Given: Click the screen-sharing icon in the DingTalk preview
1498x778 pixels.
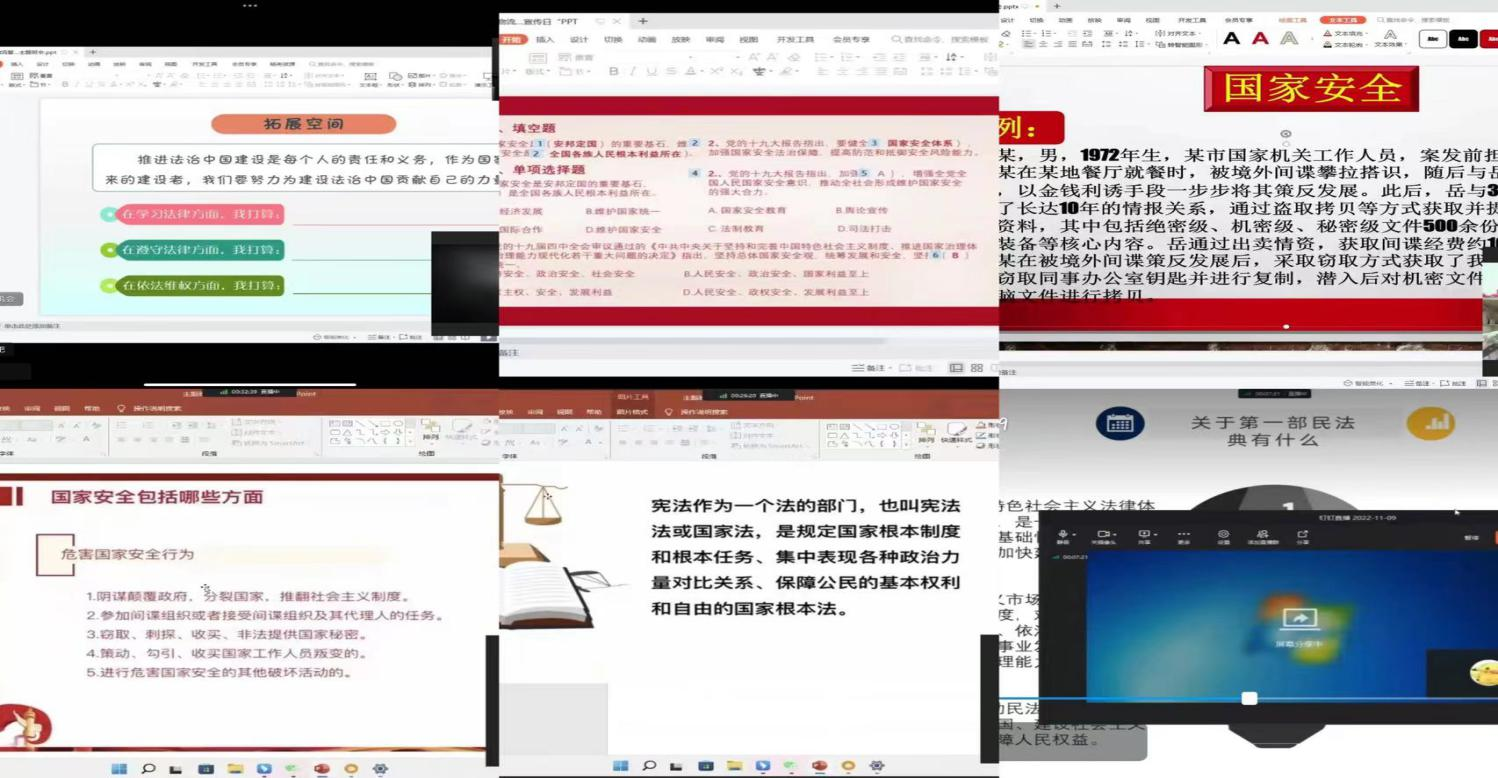Looking at the screenshot, I should pyautogui.click(x=1299, y=620).
